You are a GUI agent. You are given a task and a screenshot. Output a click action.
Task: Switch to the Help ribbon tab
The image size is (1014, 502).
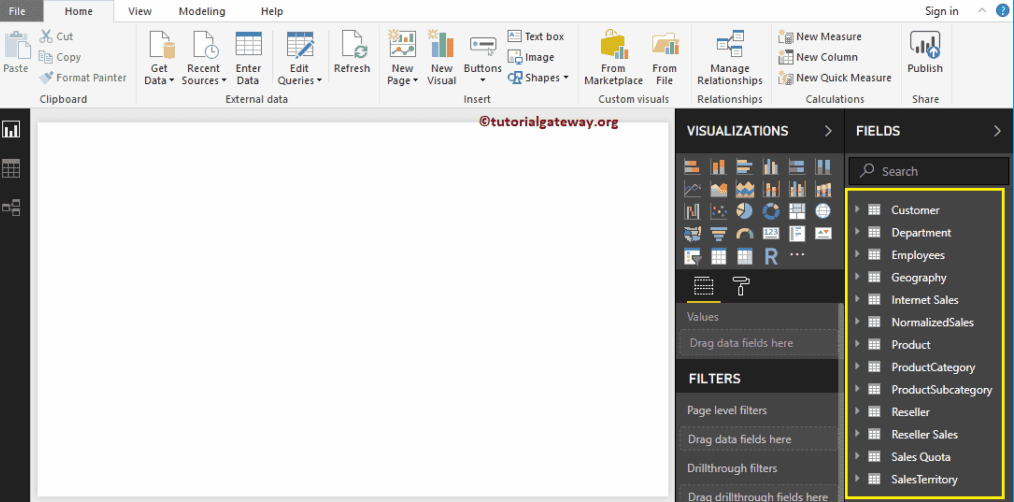pyautogui.click(x=272, y=11)
